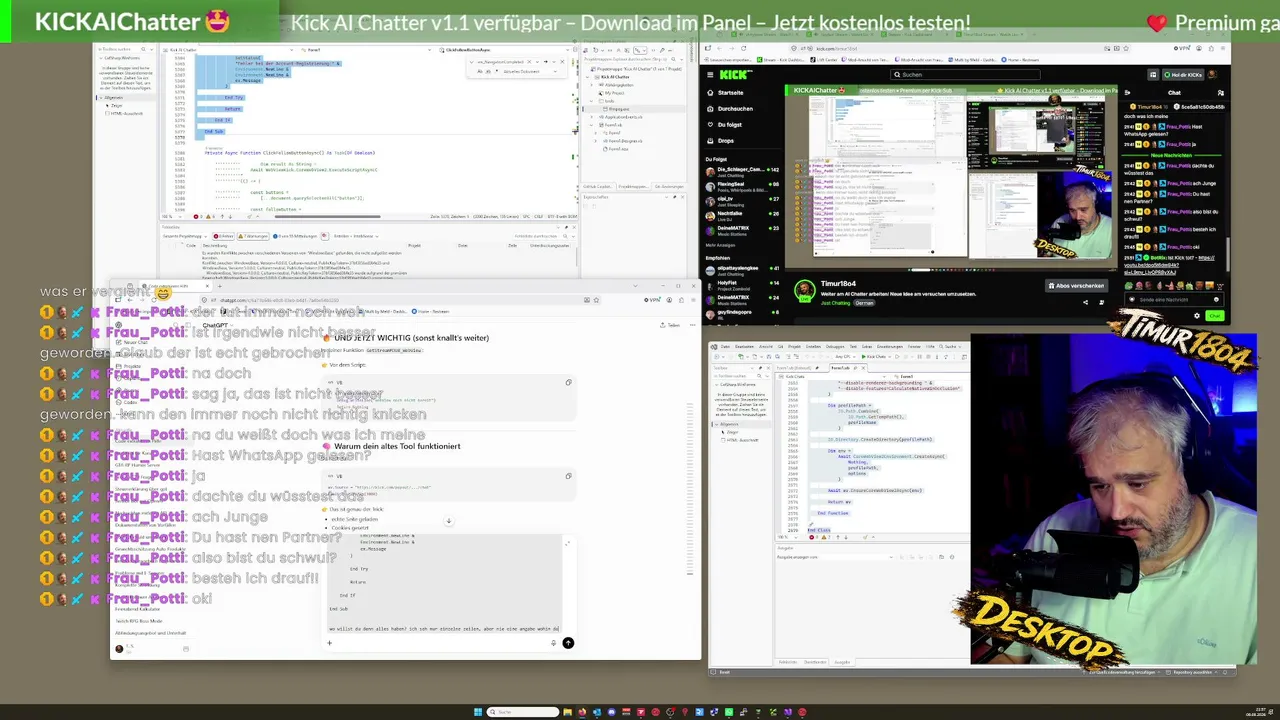Open the Gesamte Projektmappe scope dropdown
This screenshot has height=720, width=1280.
186,236
